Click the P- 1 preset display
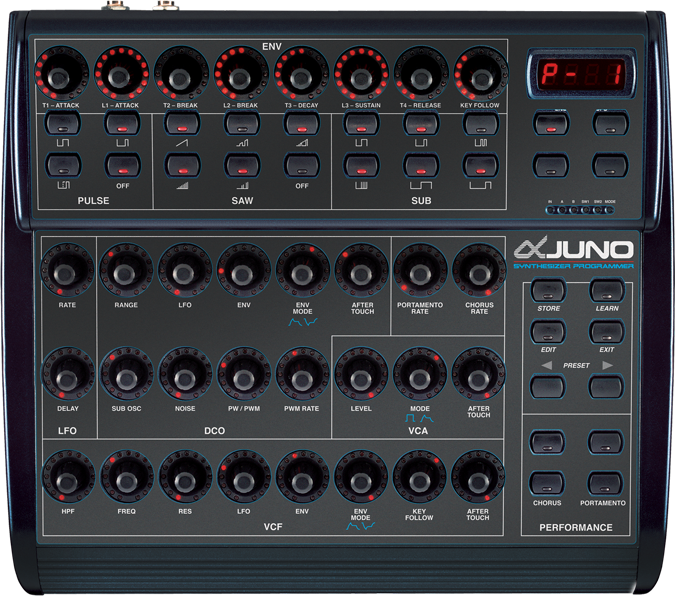The height and width of the screenshot is (596, 675). (x=582, y=73)
